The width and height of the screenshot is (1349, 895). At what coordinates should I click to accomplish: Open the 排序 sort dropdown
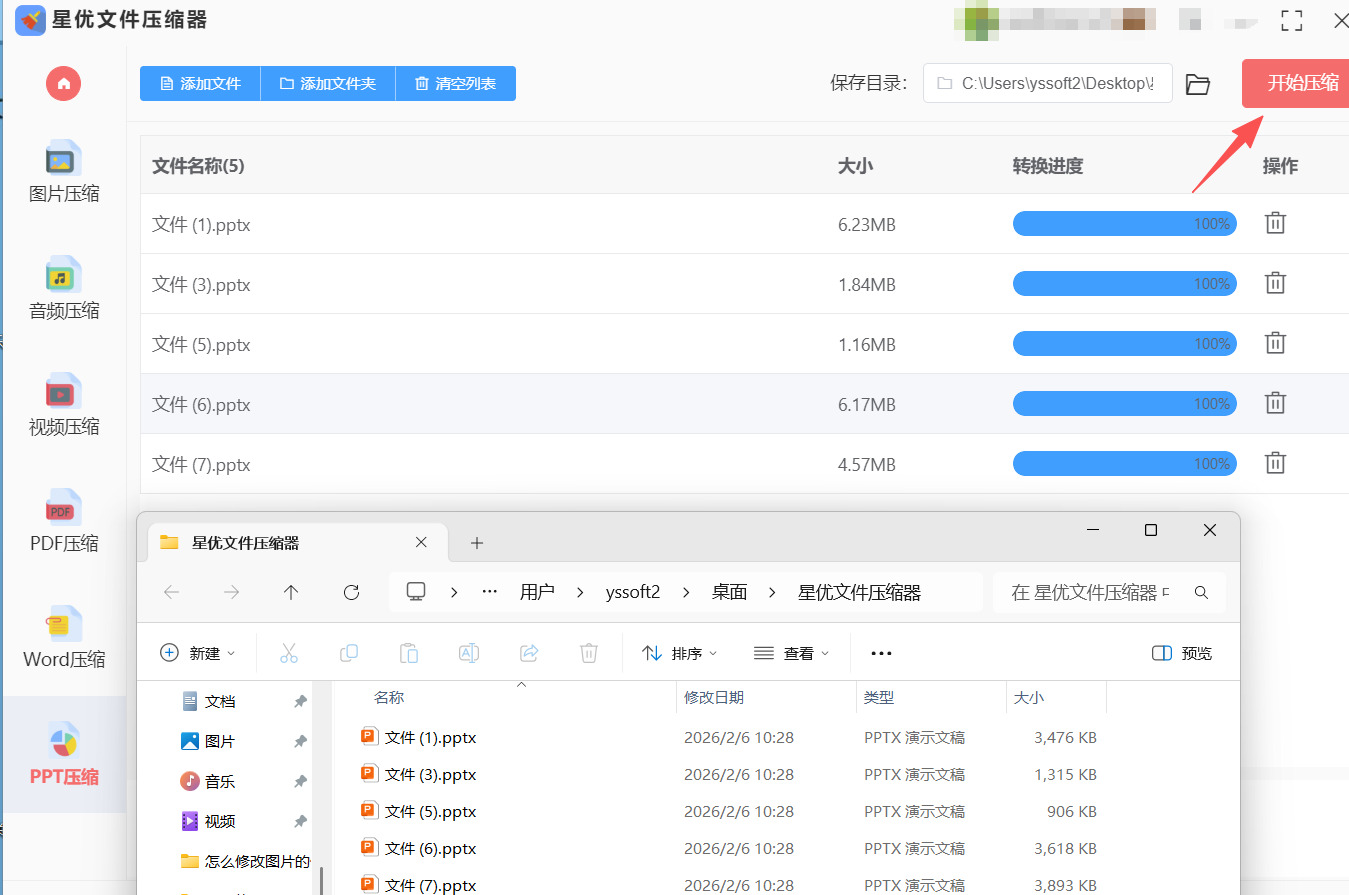click(x=679, y=653)
